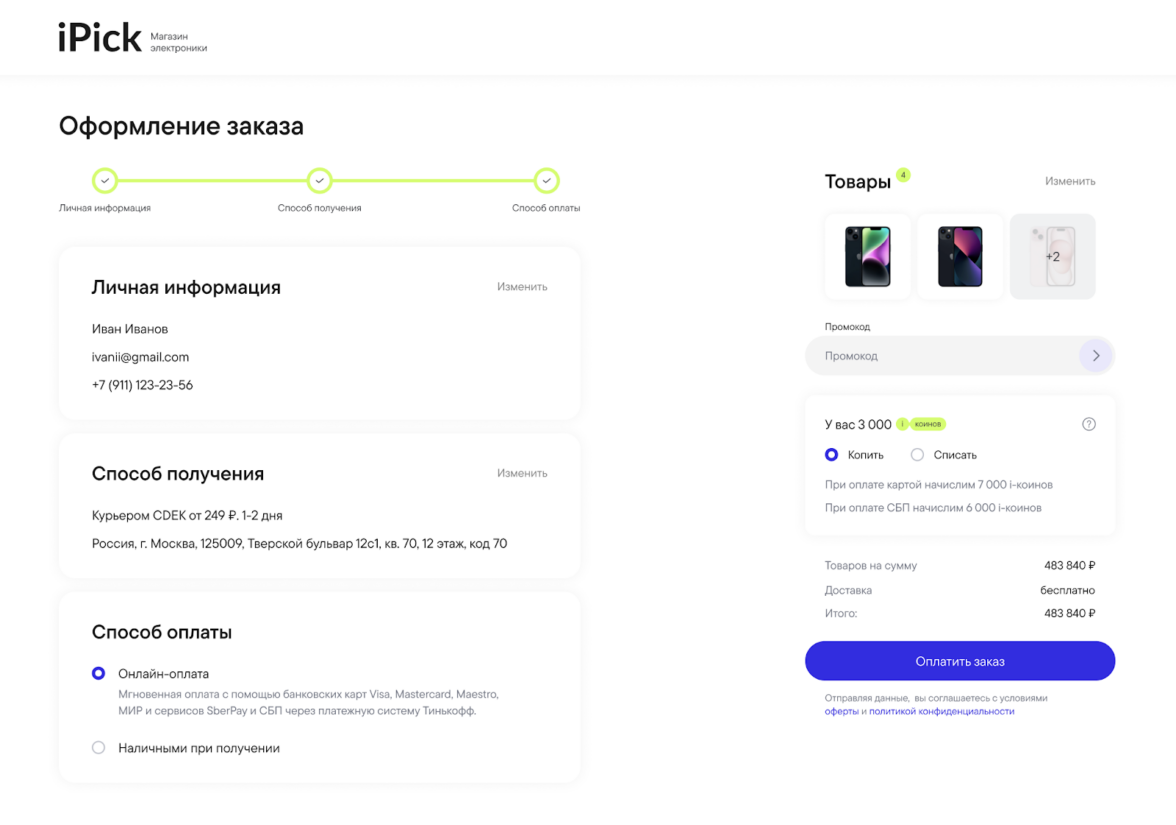Select the Списать radio option
1176x825 pixels.
tap(917, 455)
